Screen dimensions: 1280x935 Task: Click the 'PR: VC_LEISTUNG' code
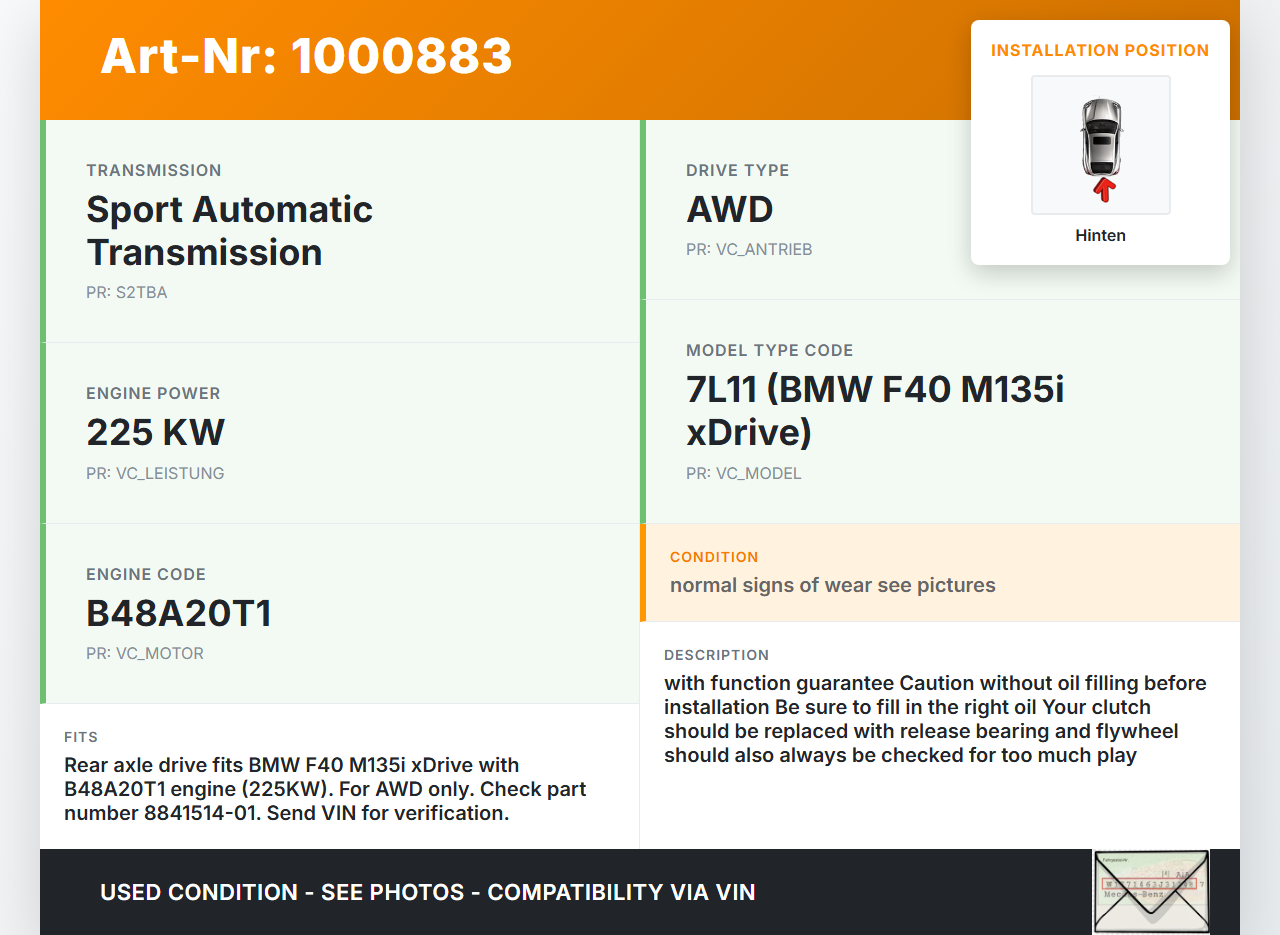coord(155,473)
